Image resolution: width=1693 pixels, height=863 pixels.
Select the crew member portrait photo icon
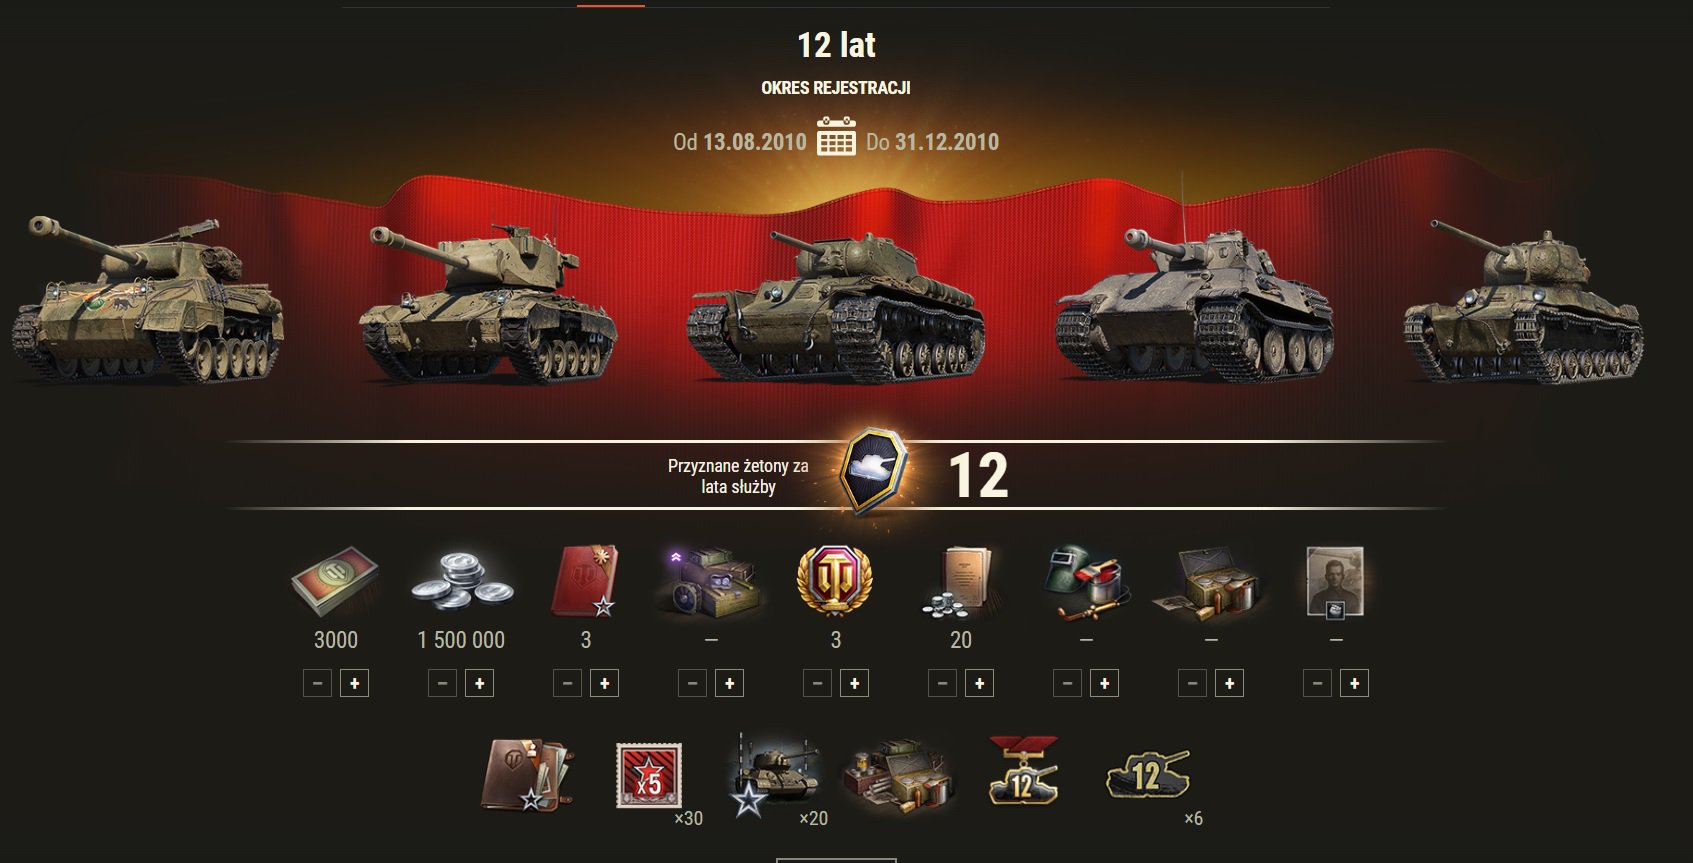[1336, 580]
